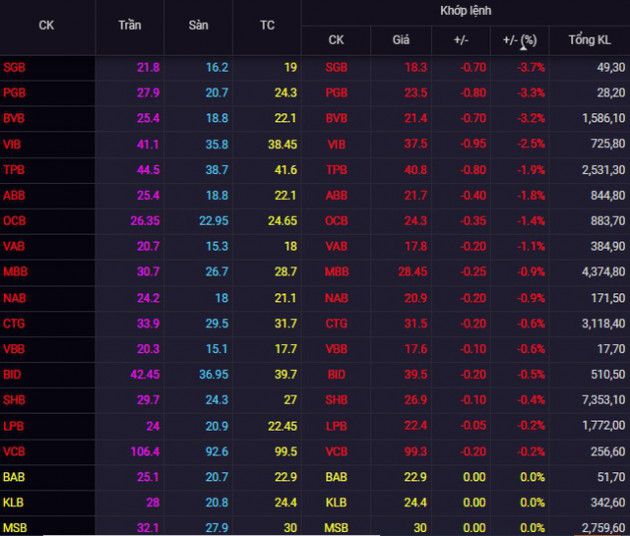
Task: Click MBB total volume 4,374,80
Action: (x=603, y=272)
